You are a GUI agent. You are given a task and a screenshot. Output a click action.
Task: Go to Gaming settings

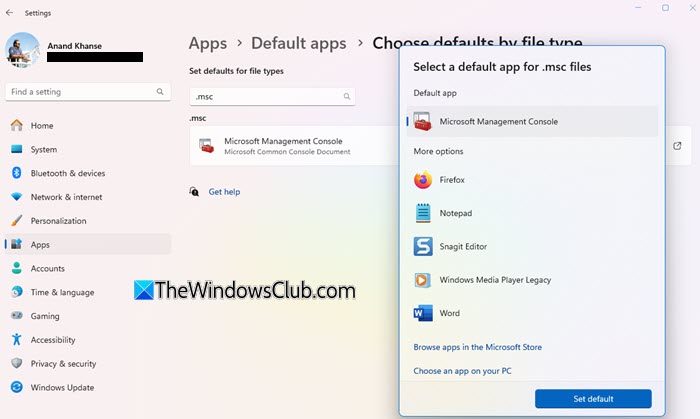tap(88, 315)
